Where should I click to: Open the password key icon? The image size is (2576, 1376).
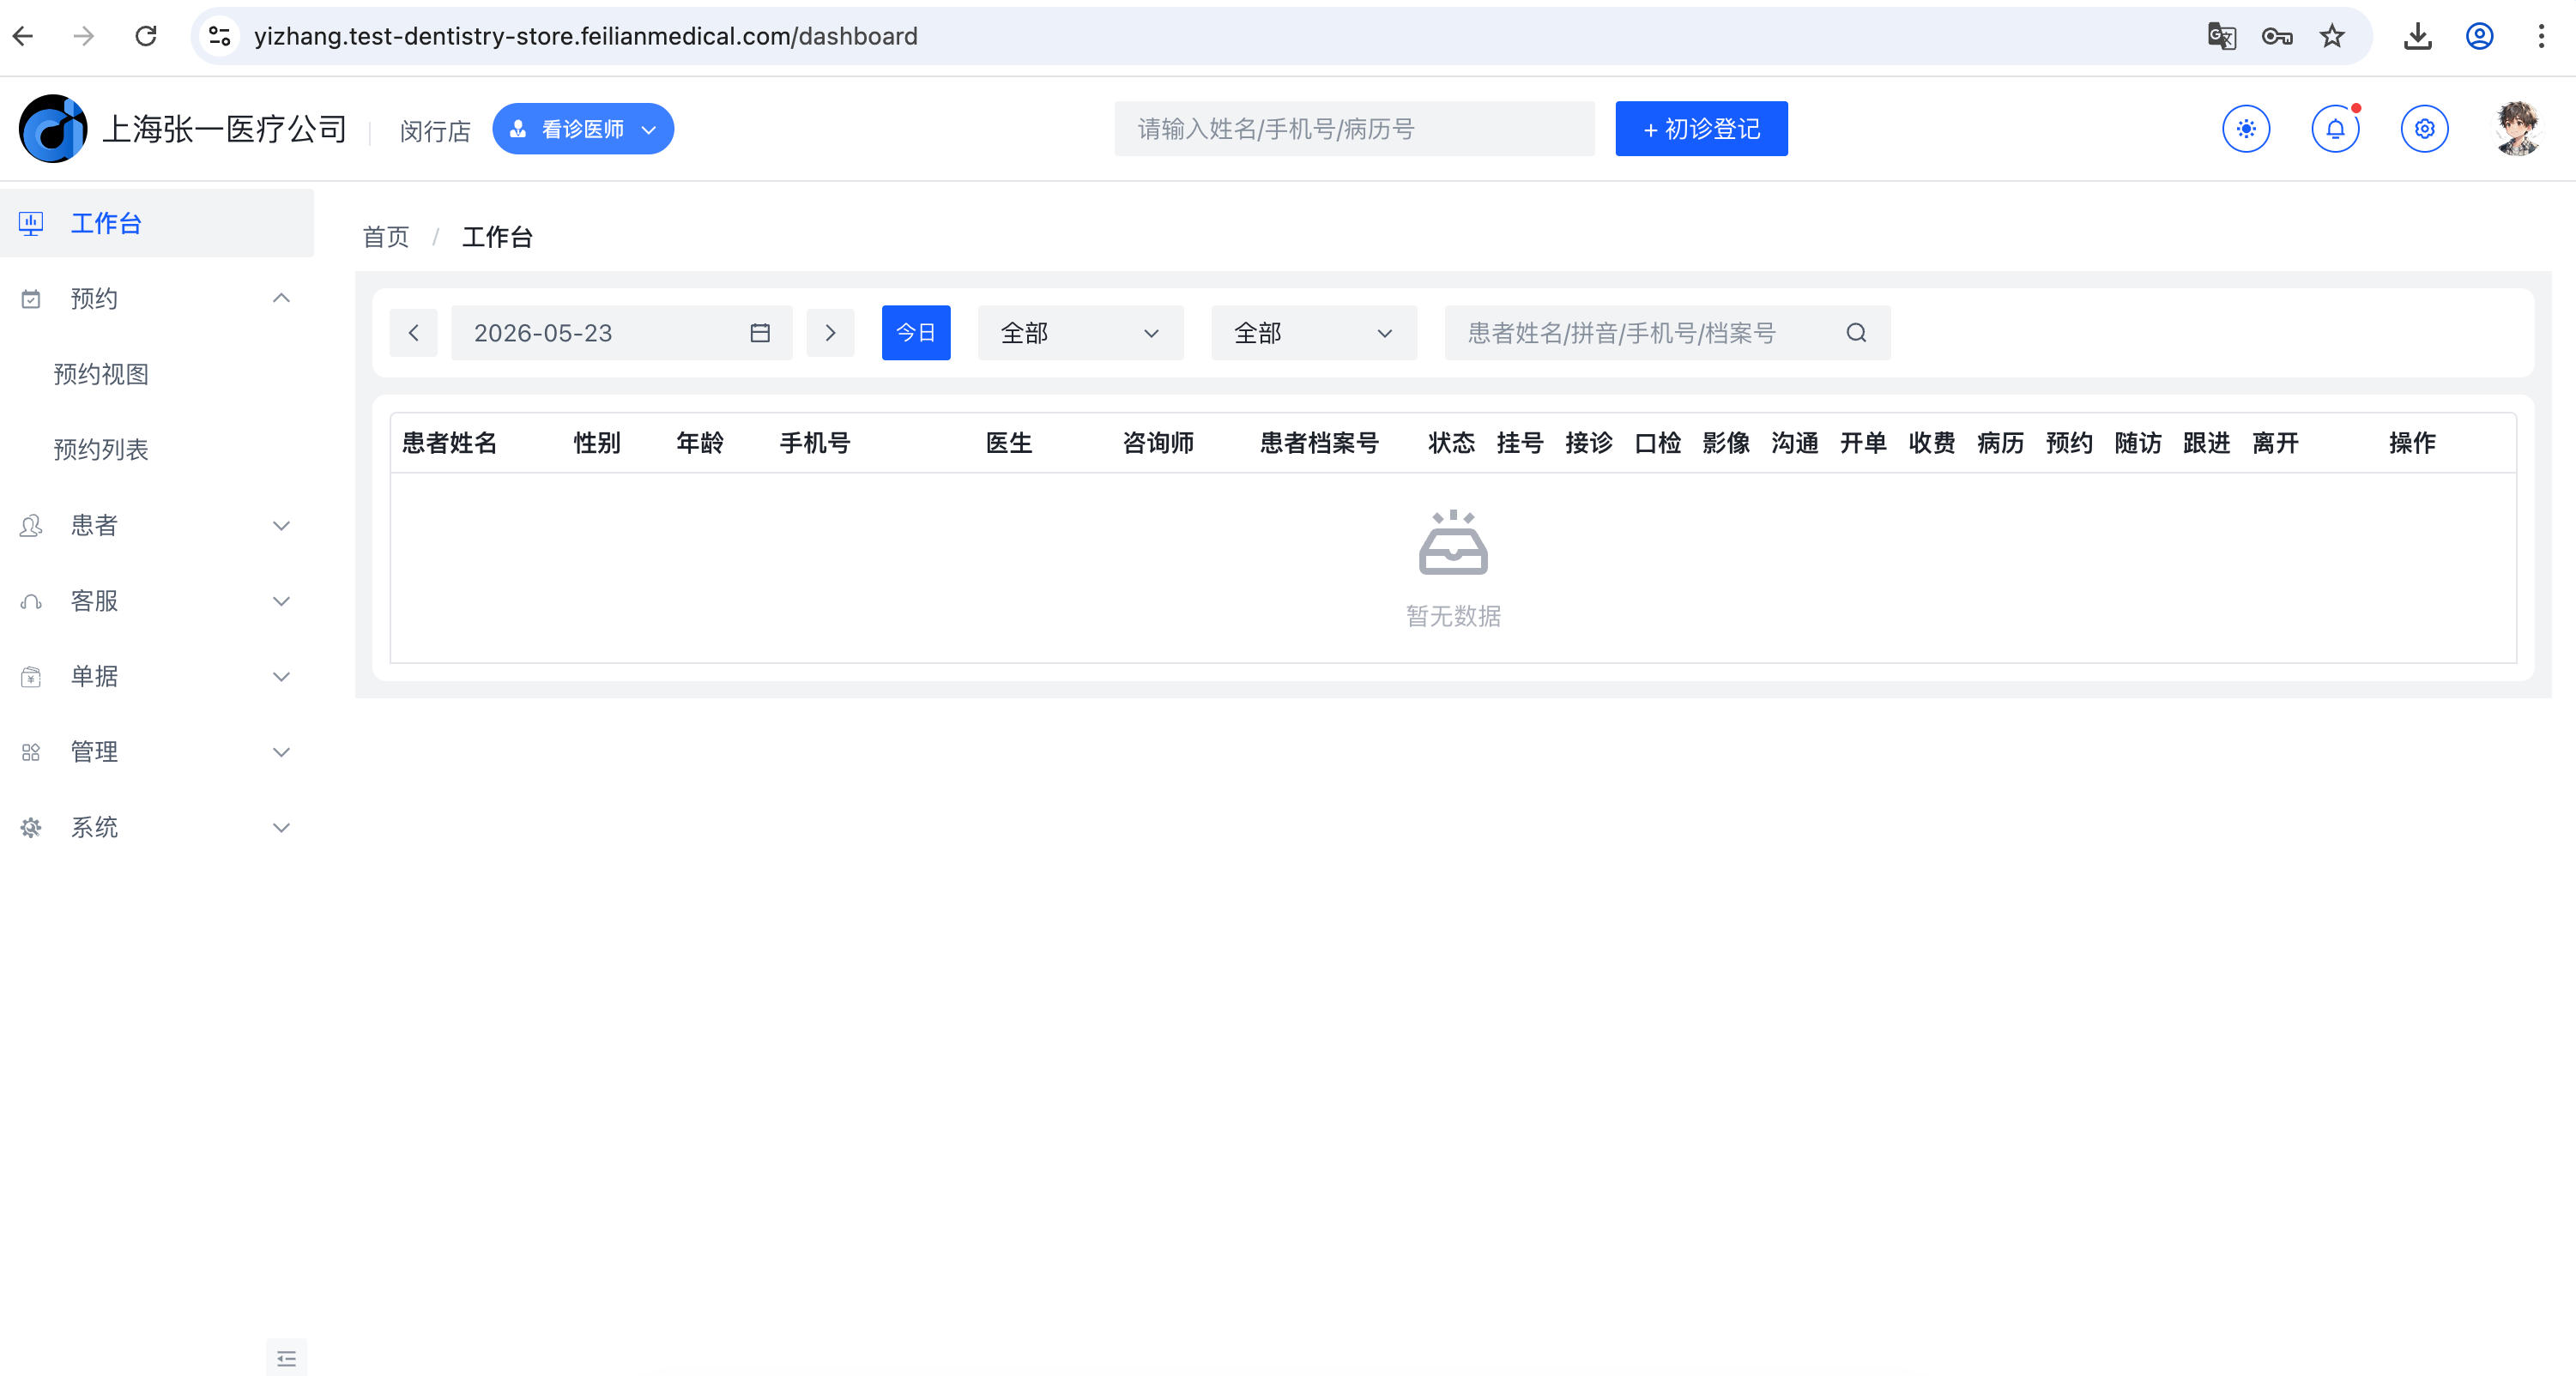click(x=2277, y=36)
